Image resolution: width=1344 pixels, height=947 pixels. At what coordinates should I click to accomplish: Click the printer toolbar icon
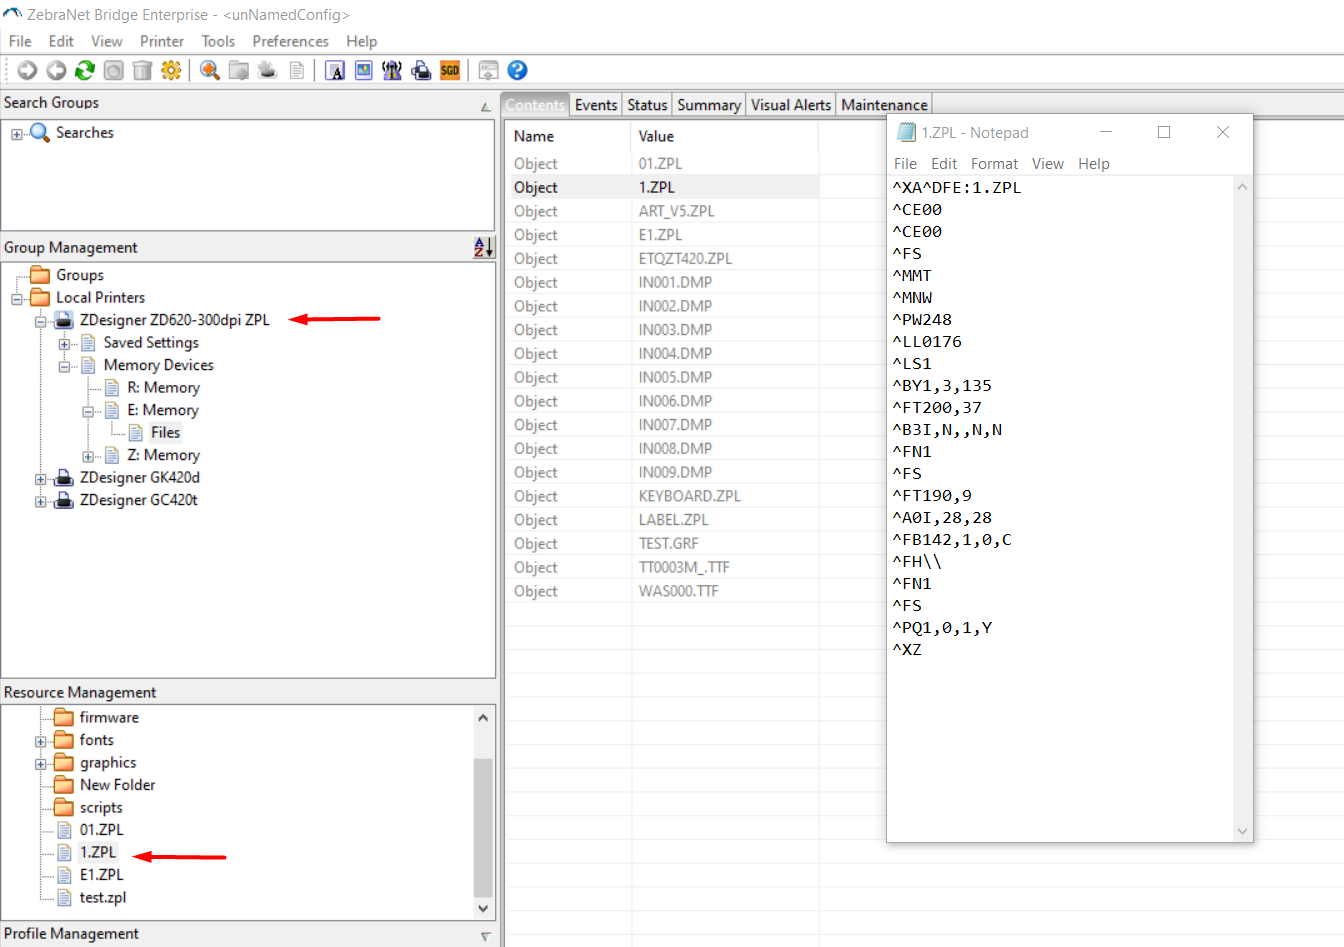pos(421,70)
